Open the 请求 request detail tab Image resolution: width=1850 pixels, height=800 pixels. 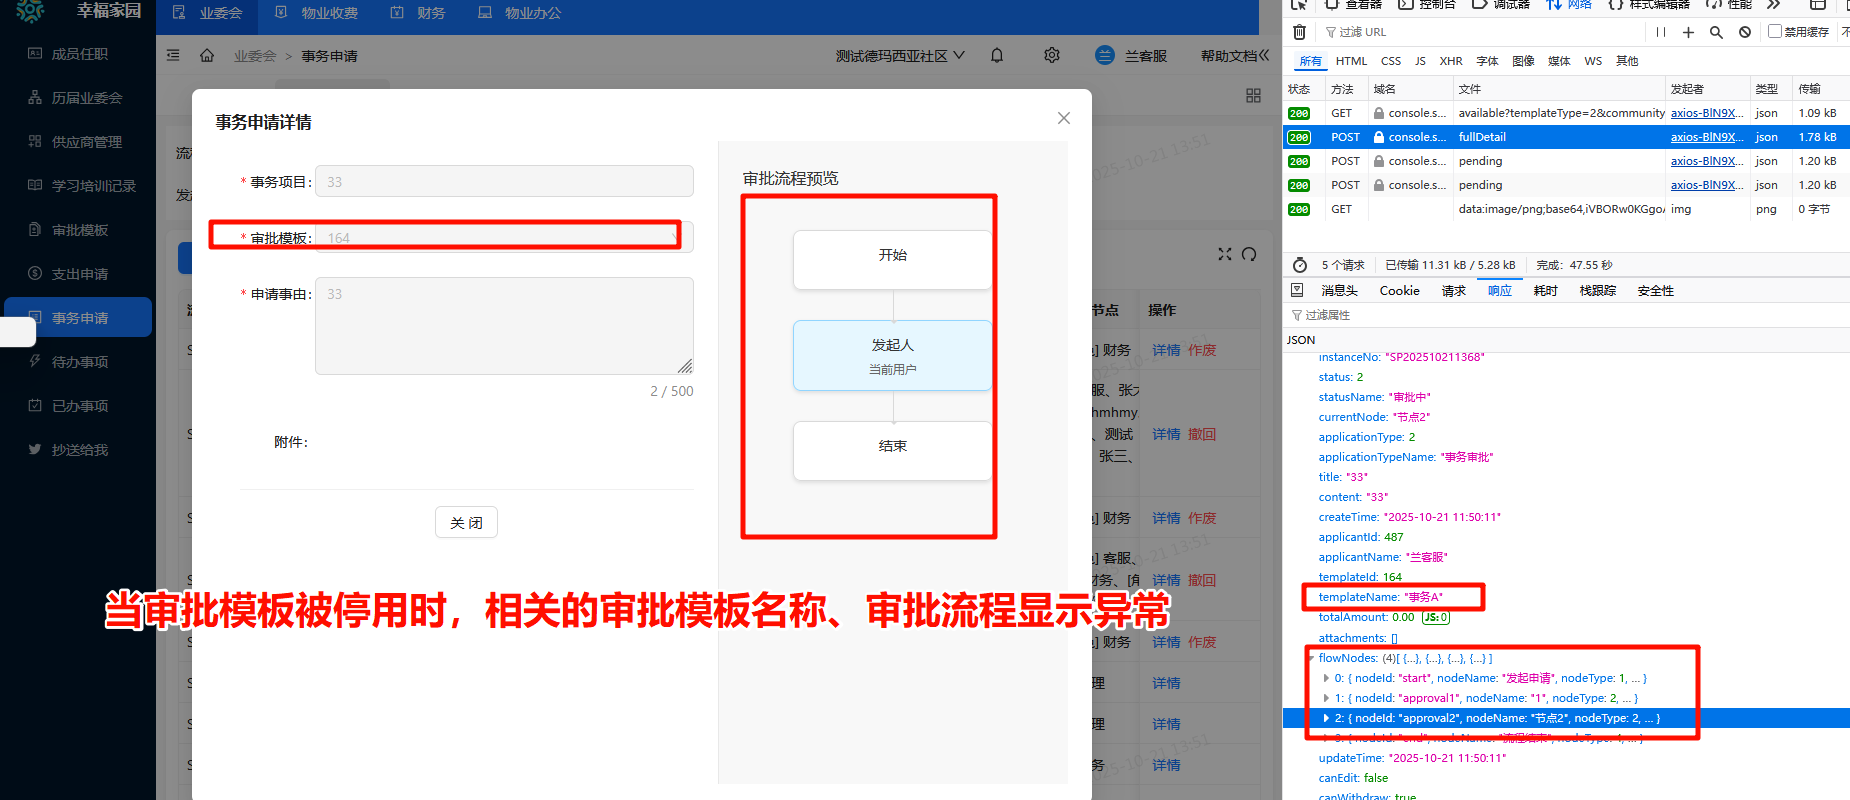point(1453,291)
